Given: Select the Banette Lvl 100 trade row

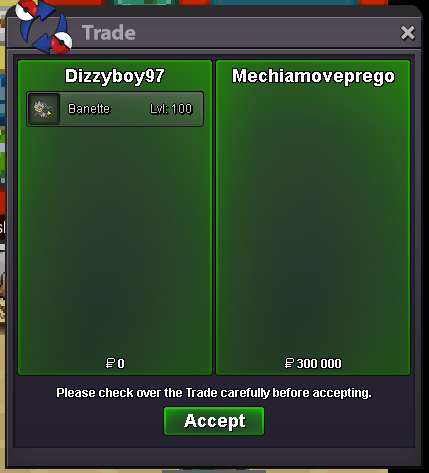Looking at the screenshot, I should click(x=115, y=109).
